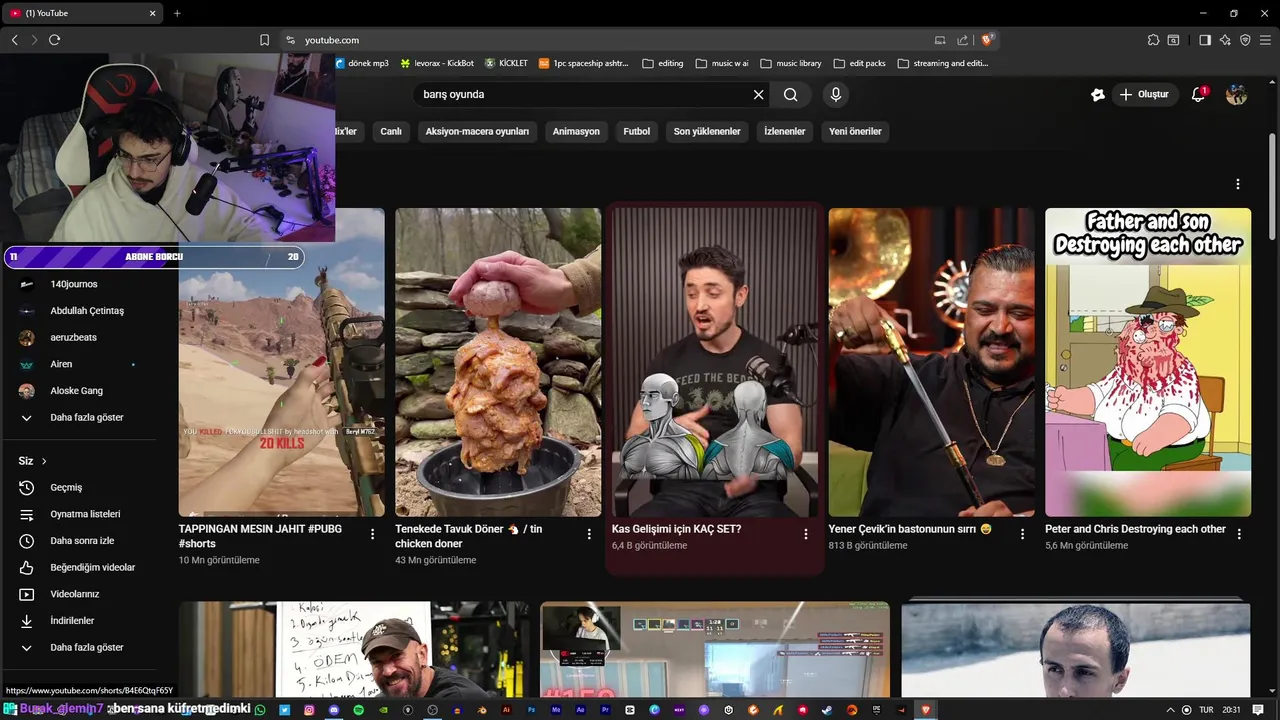The image size is (1280, 720).
Task: Open new tab with plus button
Action: [x=177, y=13]
